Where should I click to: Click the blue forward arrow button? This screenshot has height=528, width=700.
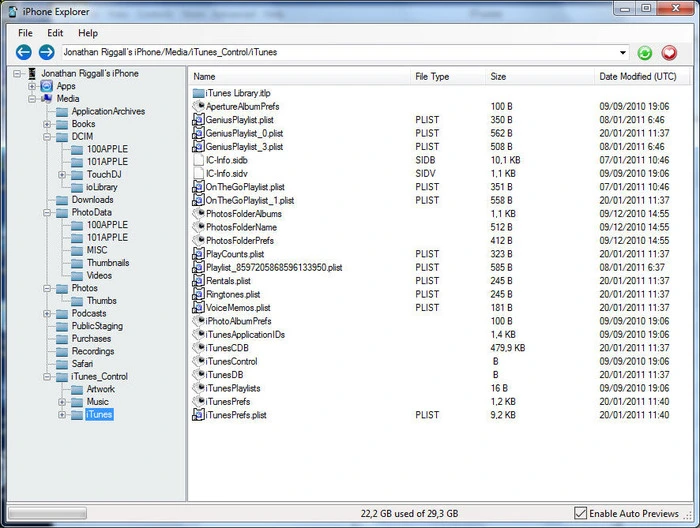point(46,52)
